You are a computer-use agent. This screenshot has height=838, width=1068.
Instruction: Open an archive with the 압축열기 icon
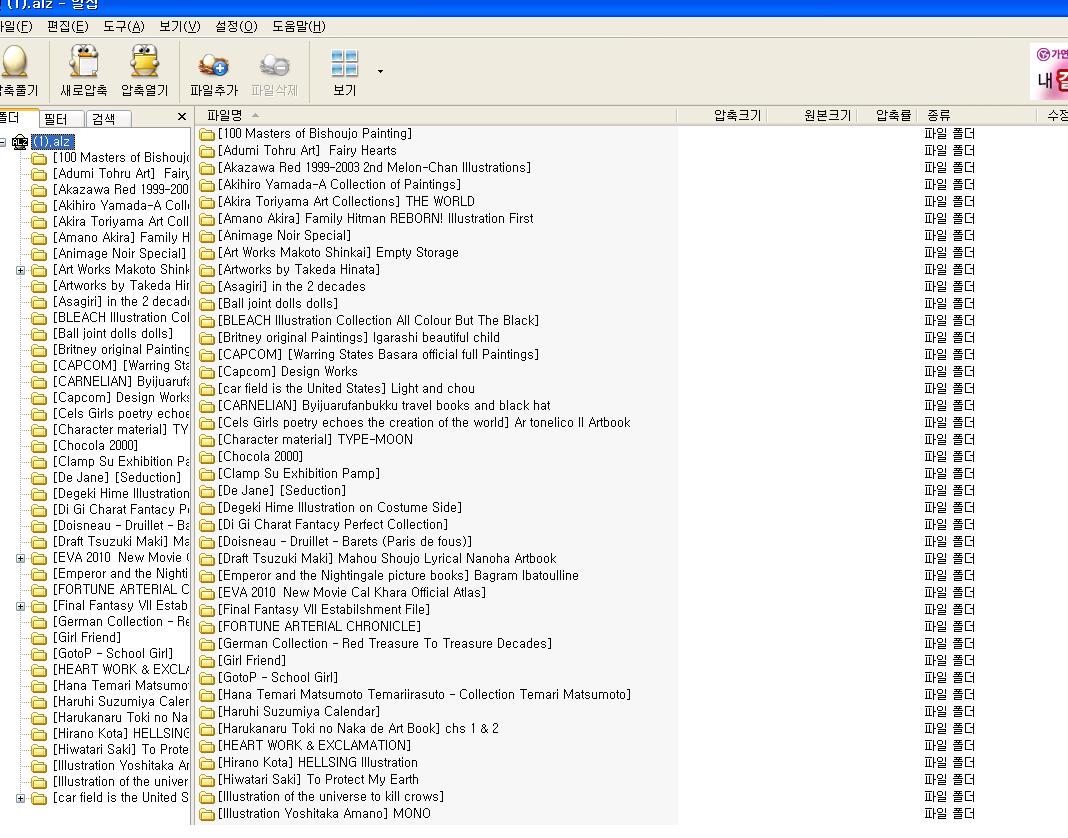[x=145, y=64]
